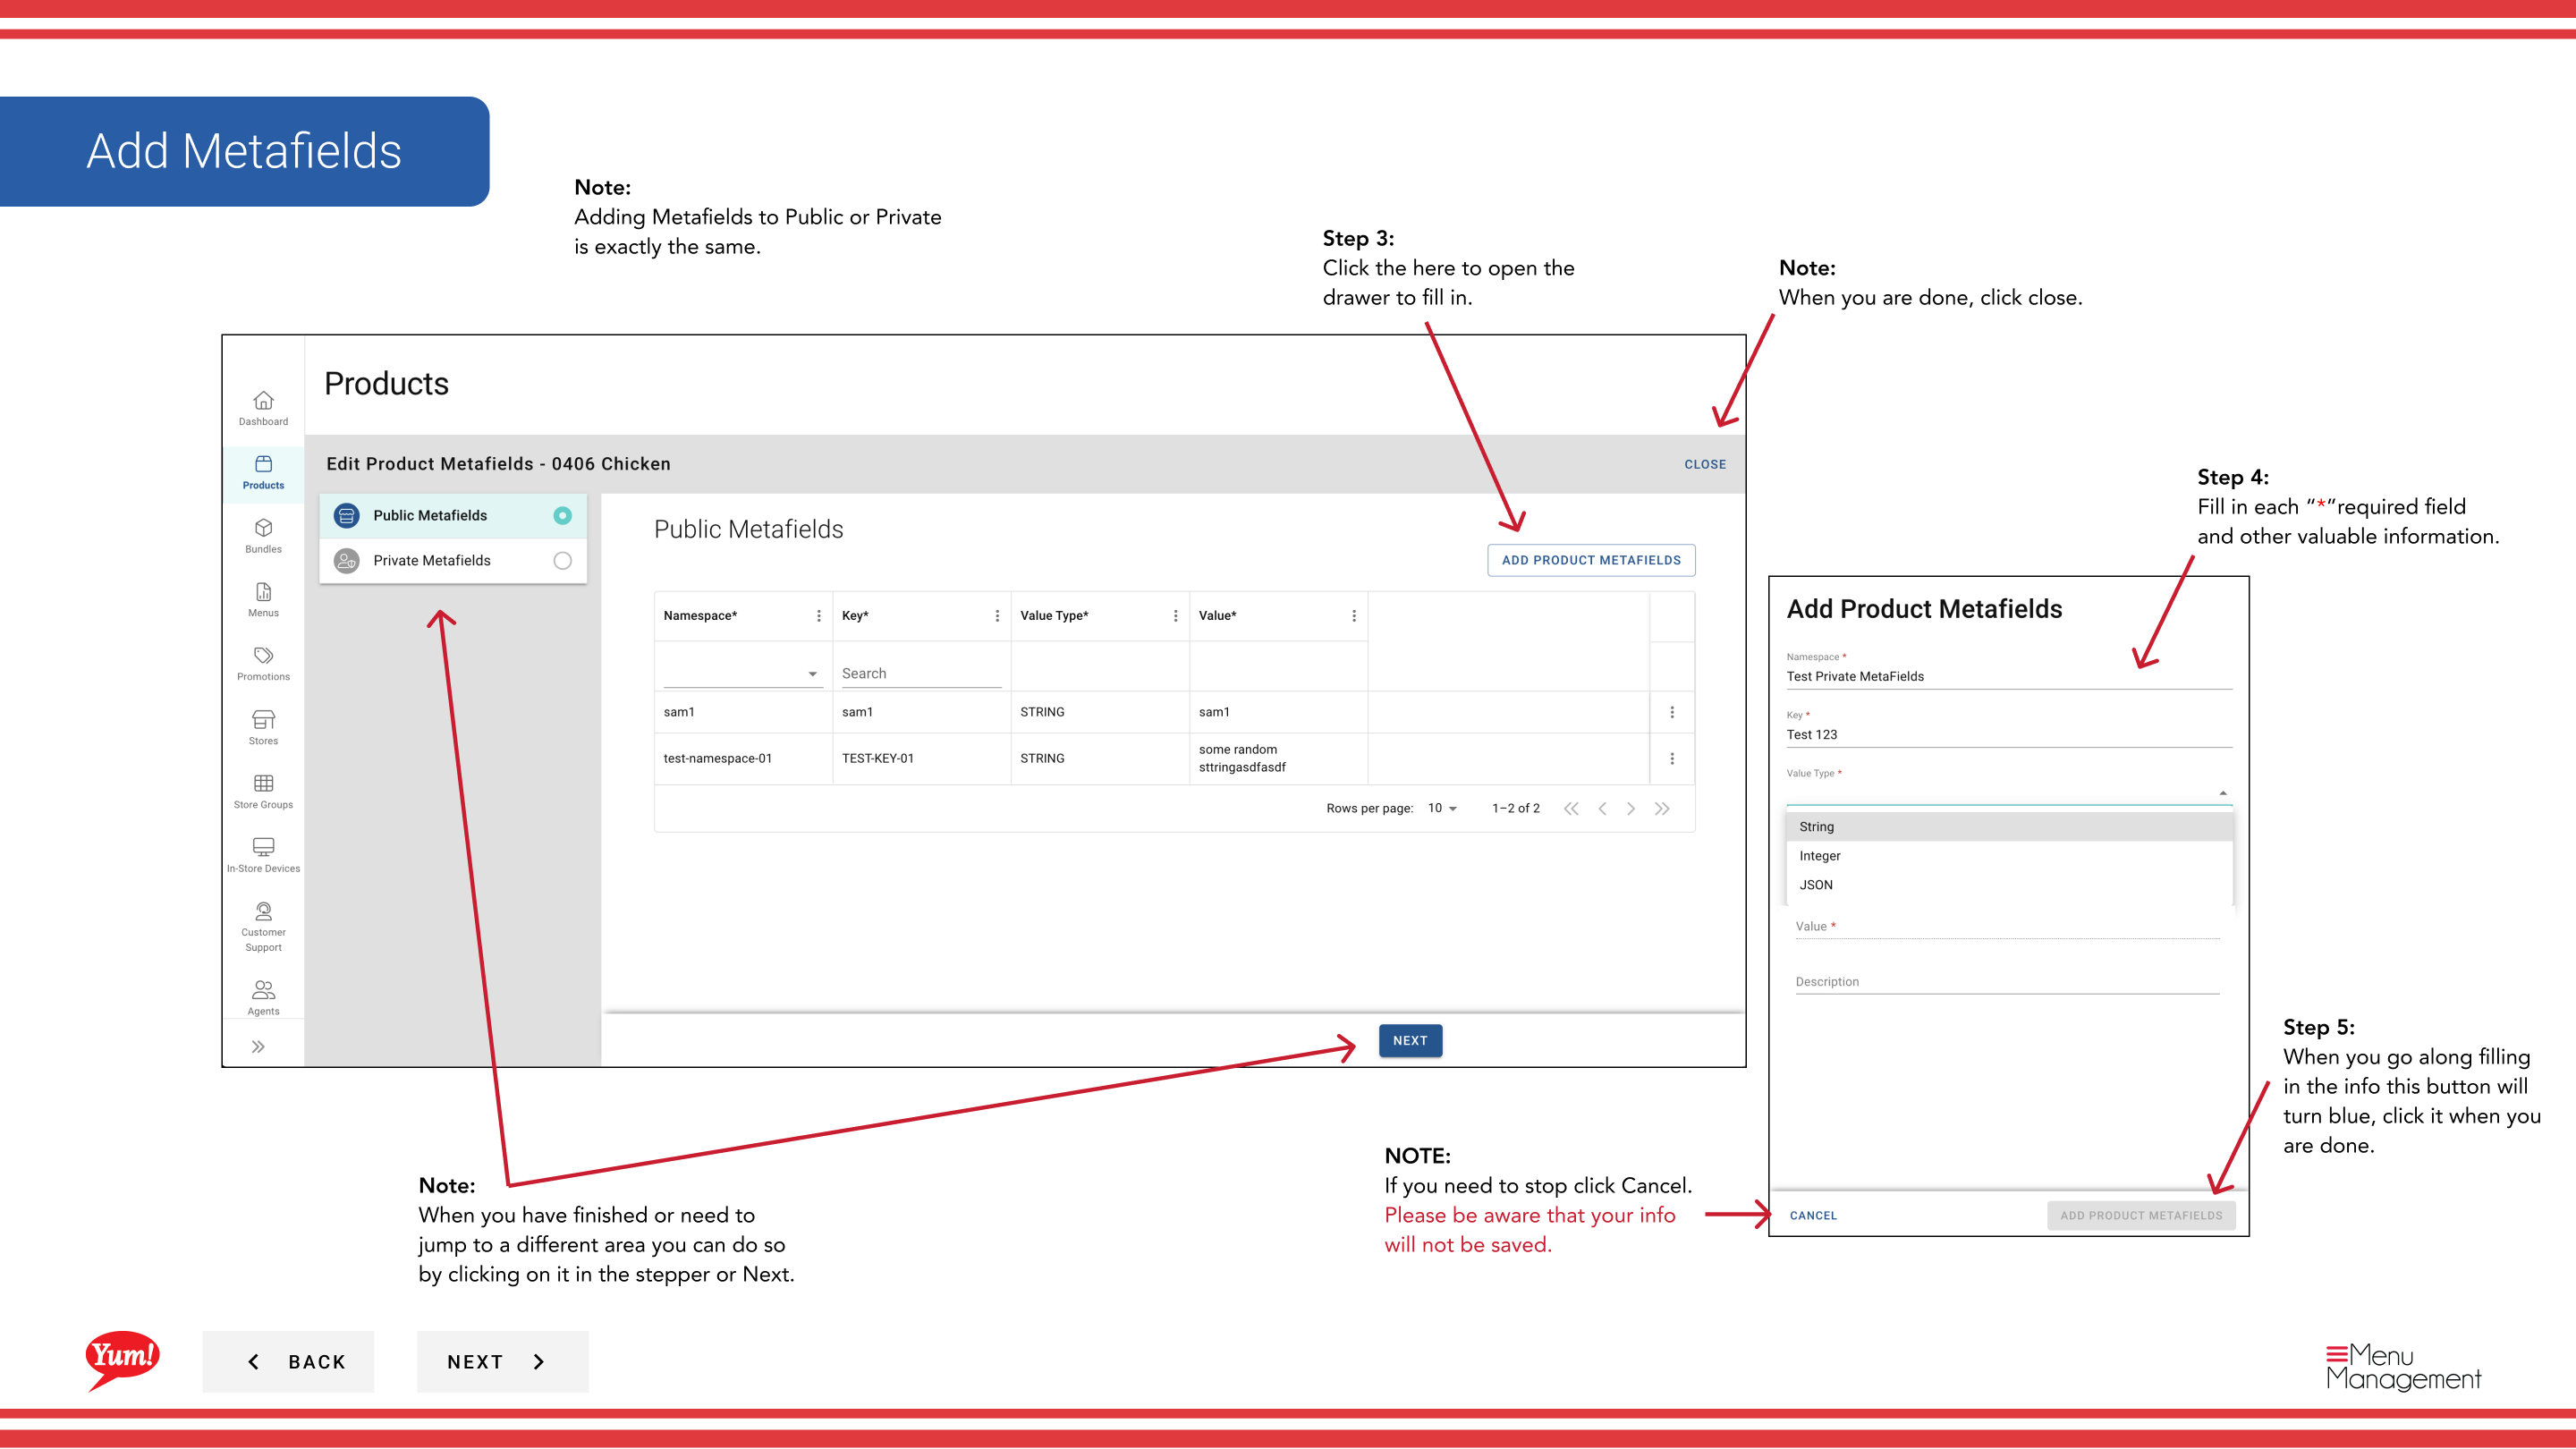Click Key field containing Test 123

(x=2009, y=735)
